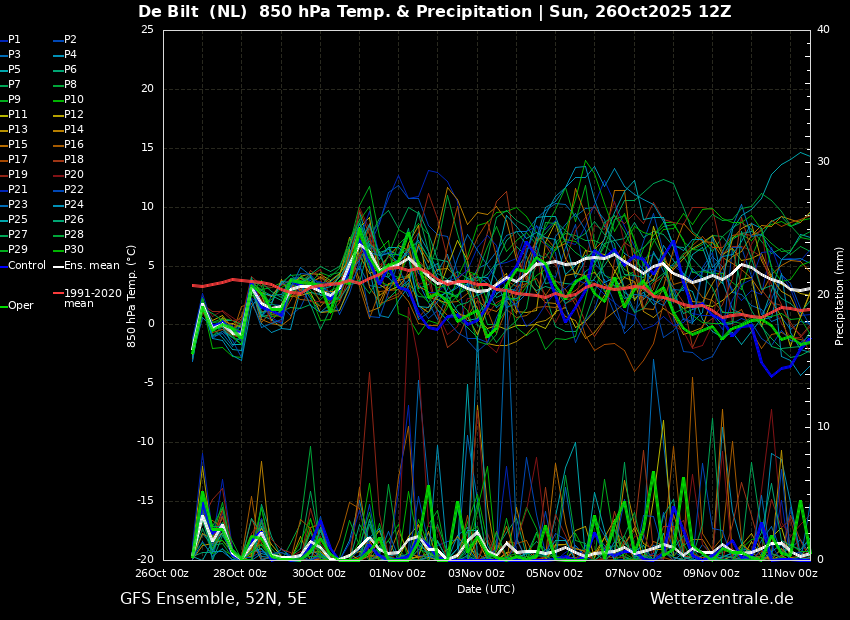Select the P30 legend label
This screenshot has height=620, width=850.
click(68, 249)
